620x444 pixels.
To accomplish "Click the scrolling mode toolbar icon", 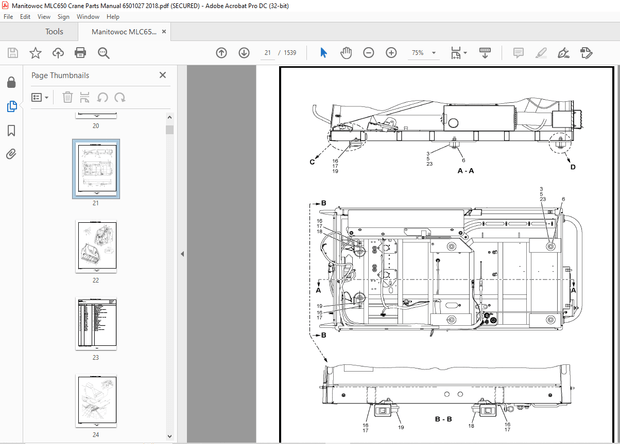I will tap(485, 53).
